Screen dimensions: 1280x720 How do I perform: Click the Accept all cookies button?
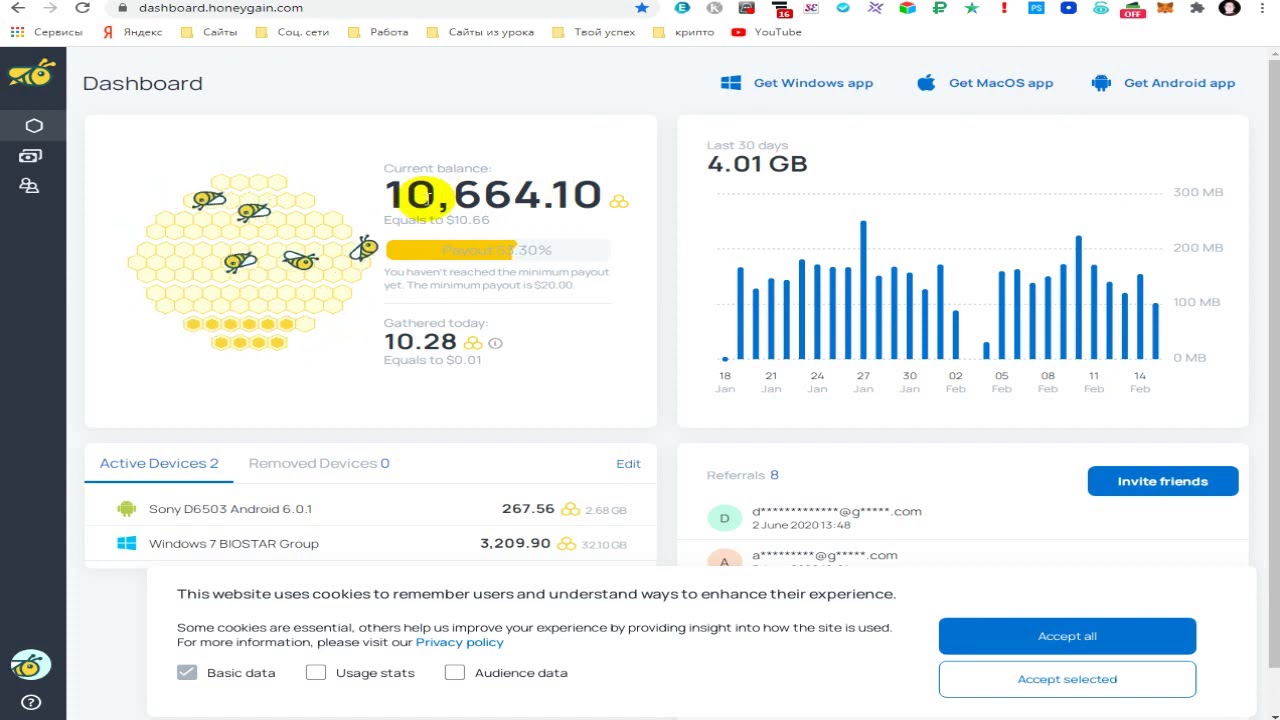[x=1067, y=636]
